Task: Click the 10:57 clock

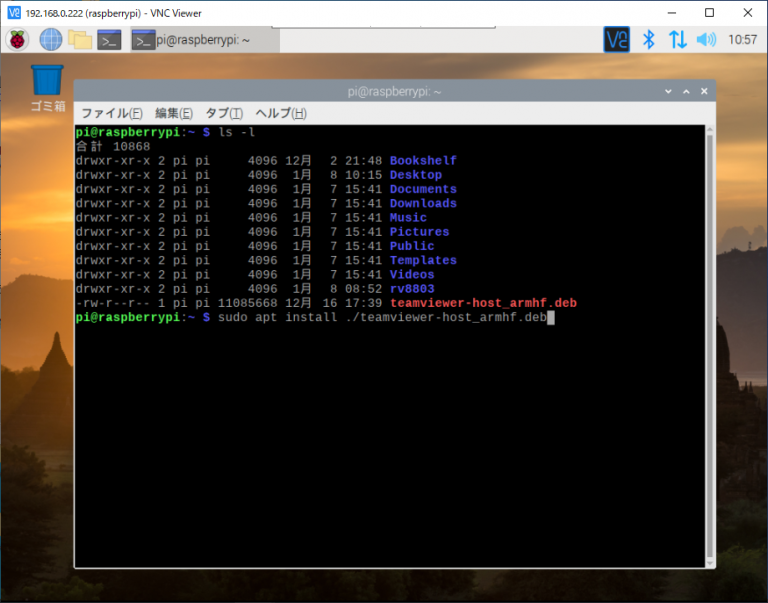Action: tap(743, 39)
